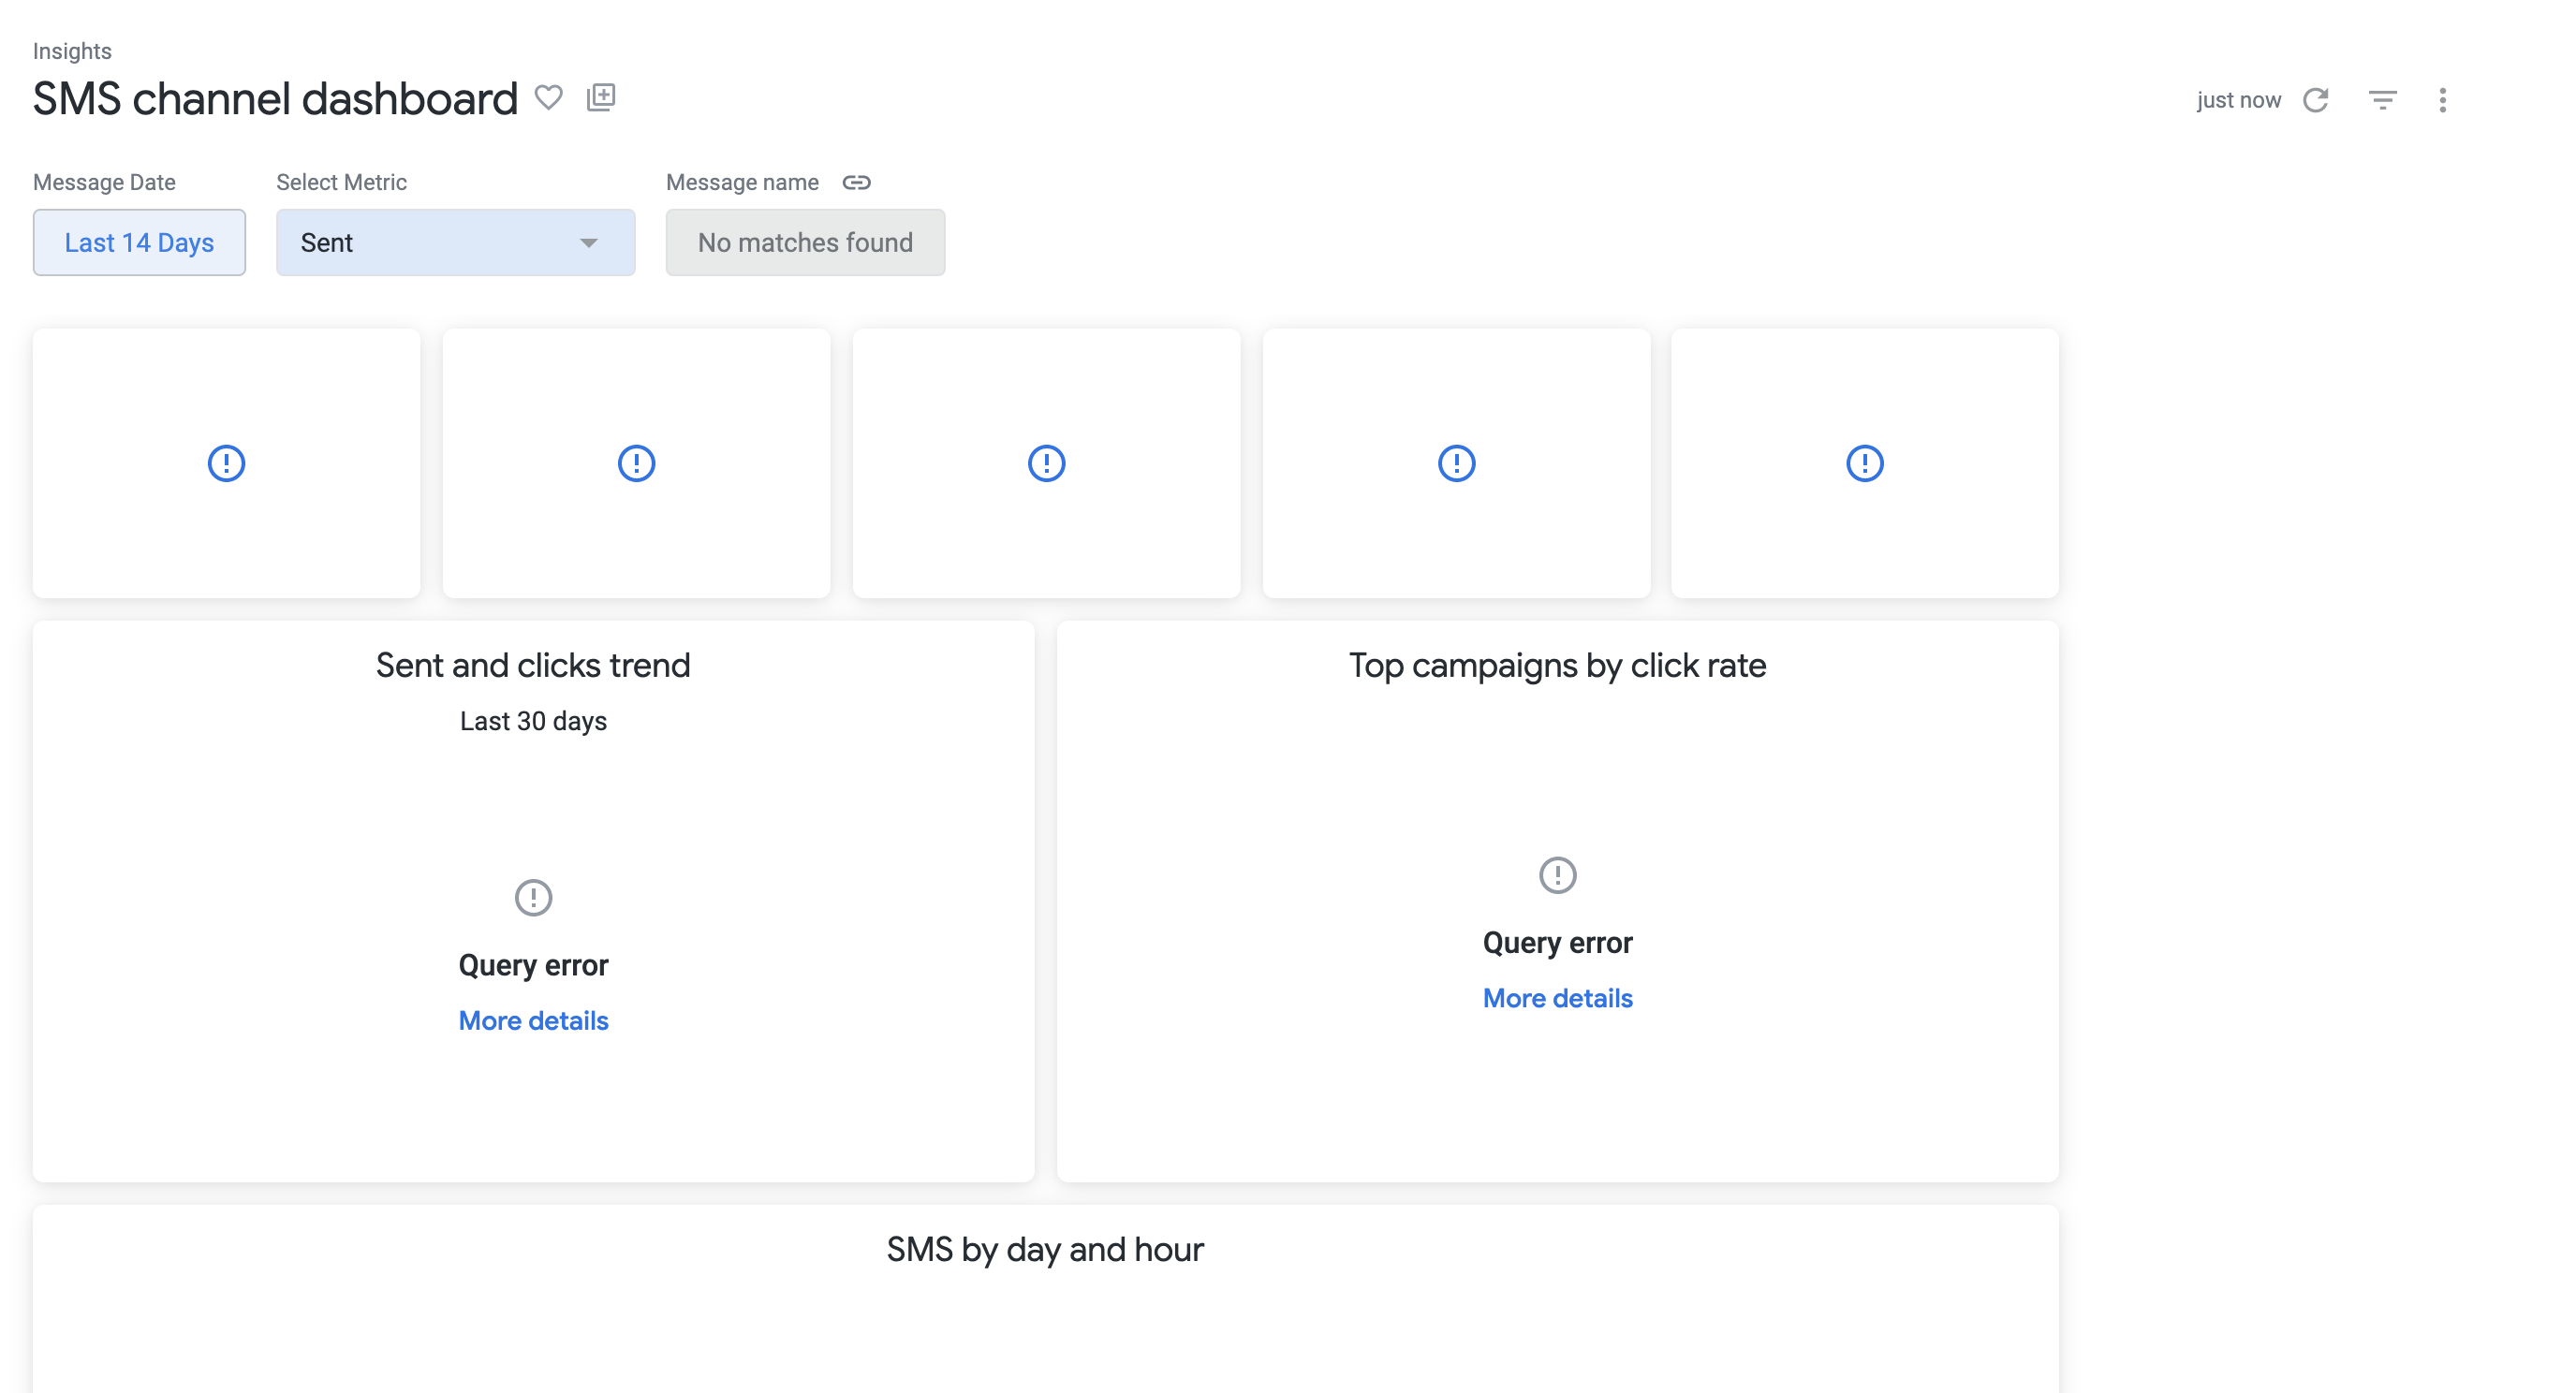Viewport: 2576px width, 1393px height.
Task: Click the add to board icon
Action: pos(600,97)
